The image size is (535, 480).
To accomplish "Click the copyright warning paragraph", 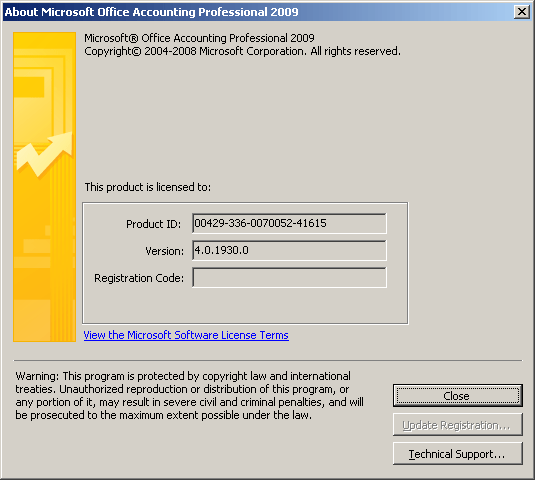I will [189, 396].
